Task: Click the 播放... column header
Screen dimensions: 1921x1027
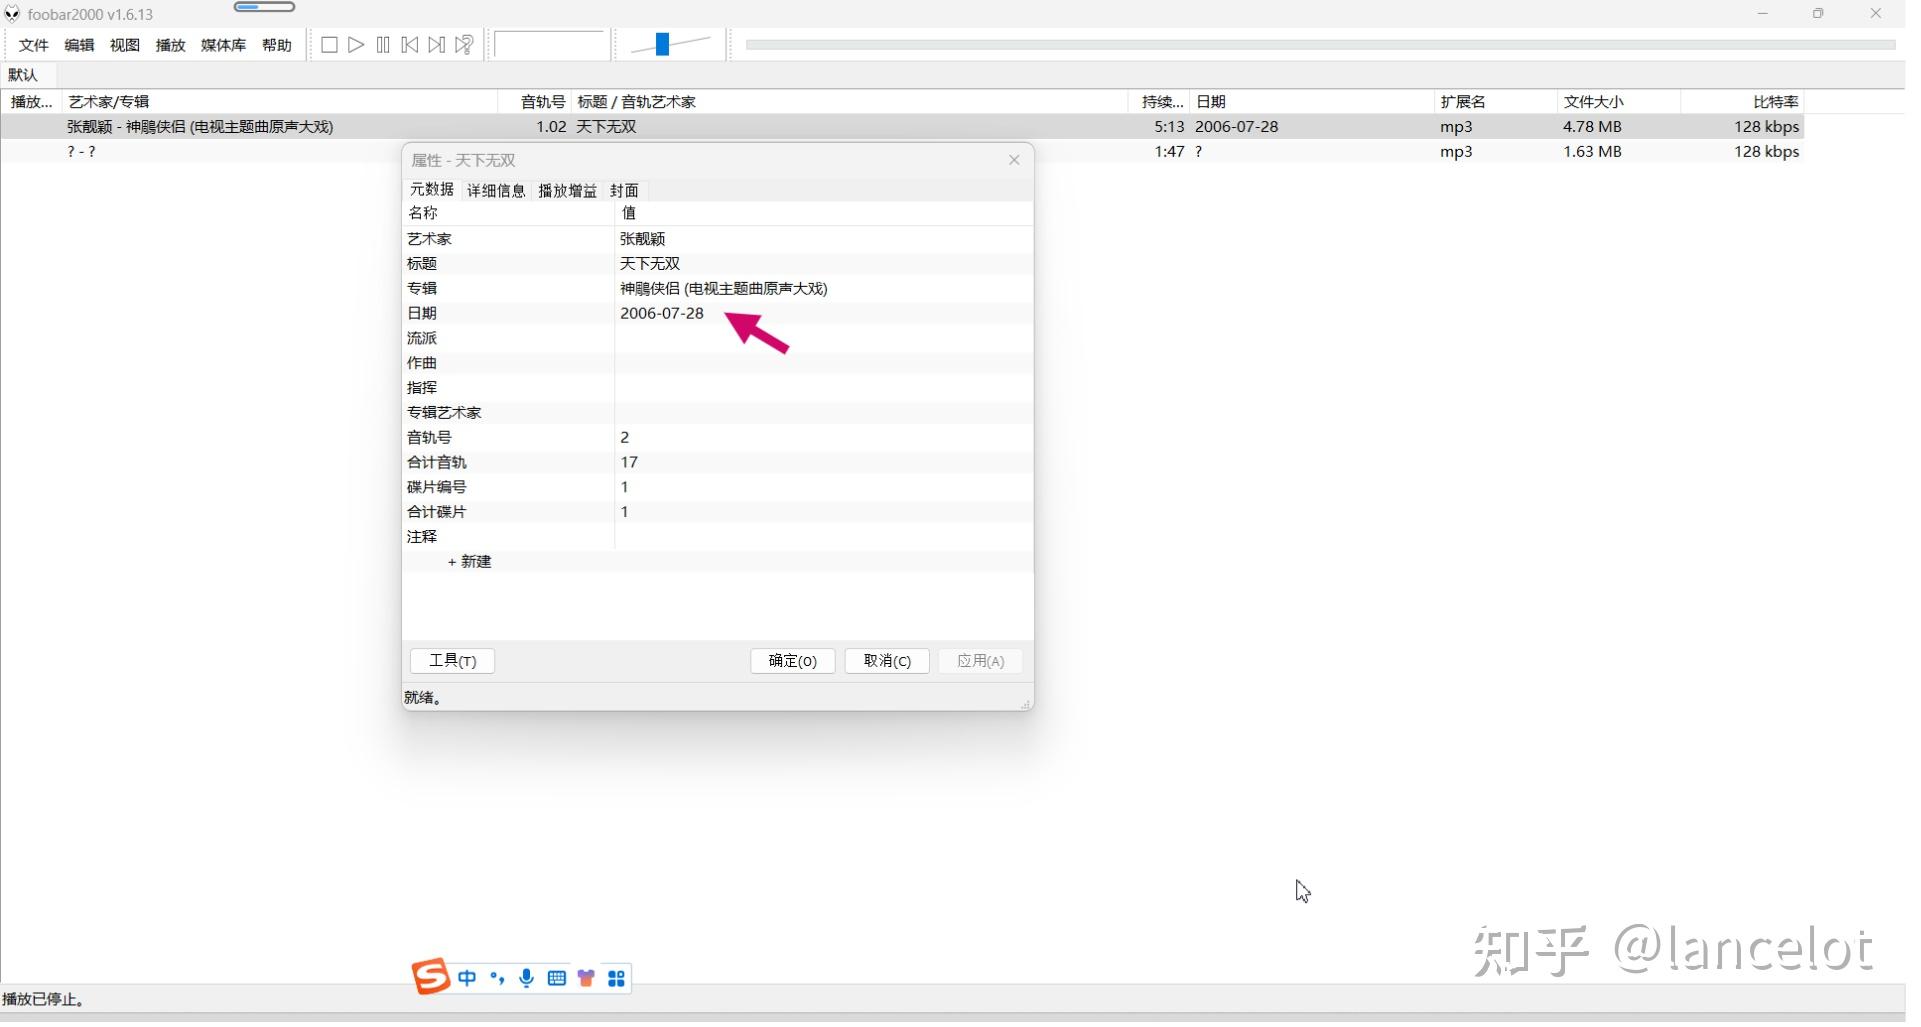Action: [x=32, y=102]
